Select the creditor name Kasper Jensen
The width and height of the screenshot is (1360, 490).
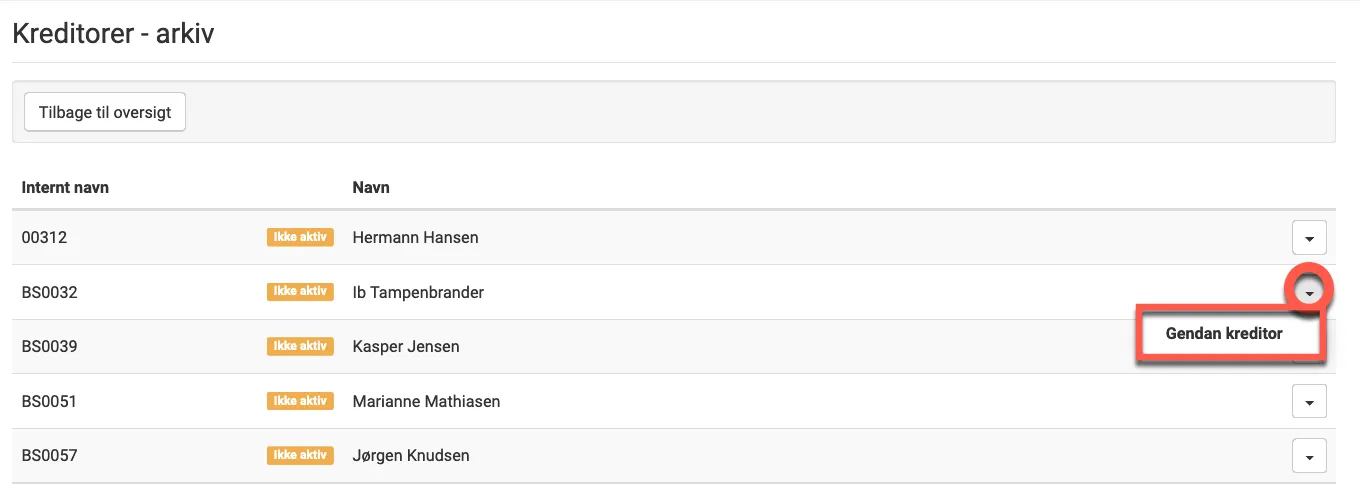click(x=406, y=347)
